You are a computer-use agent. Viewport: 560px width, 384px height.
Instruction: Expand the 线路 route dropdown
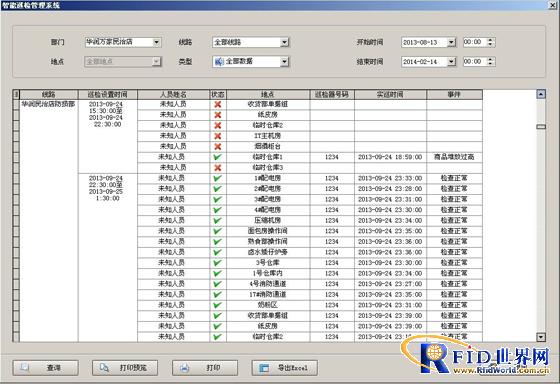[284, 42]
